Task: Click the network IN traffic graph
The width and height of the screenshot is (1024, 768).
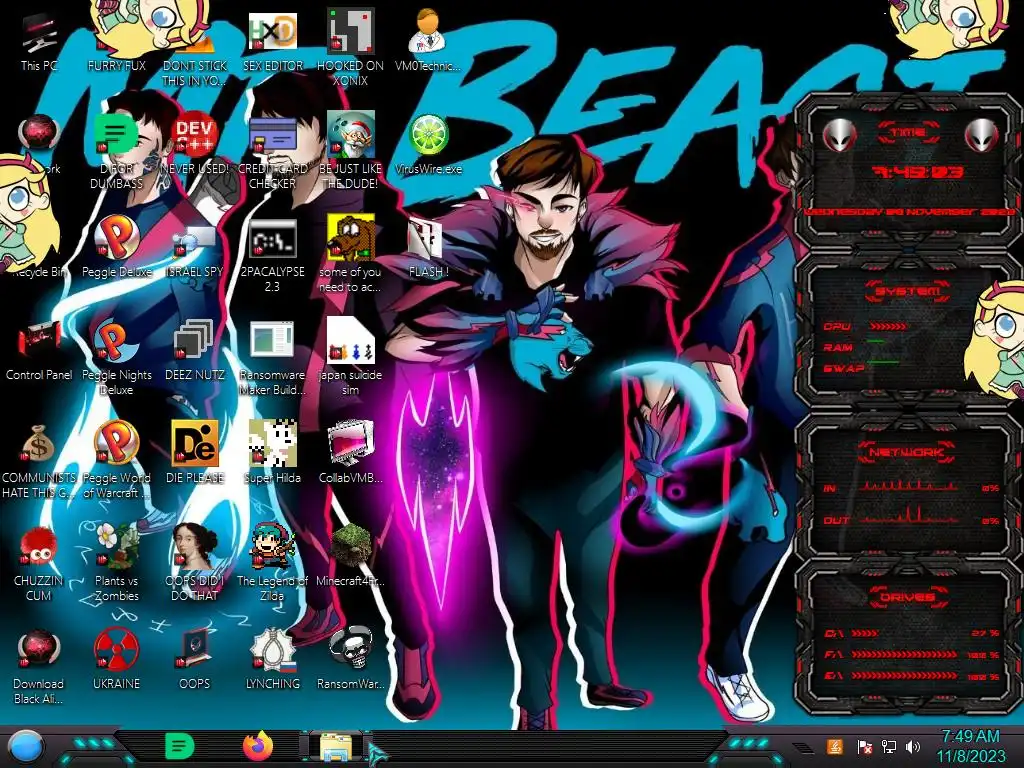Action: 909,485
